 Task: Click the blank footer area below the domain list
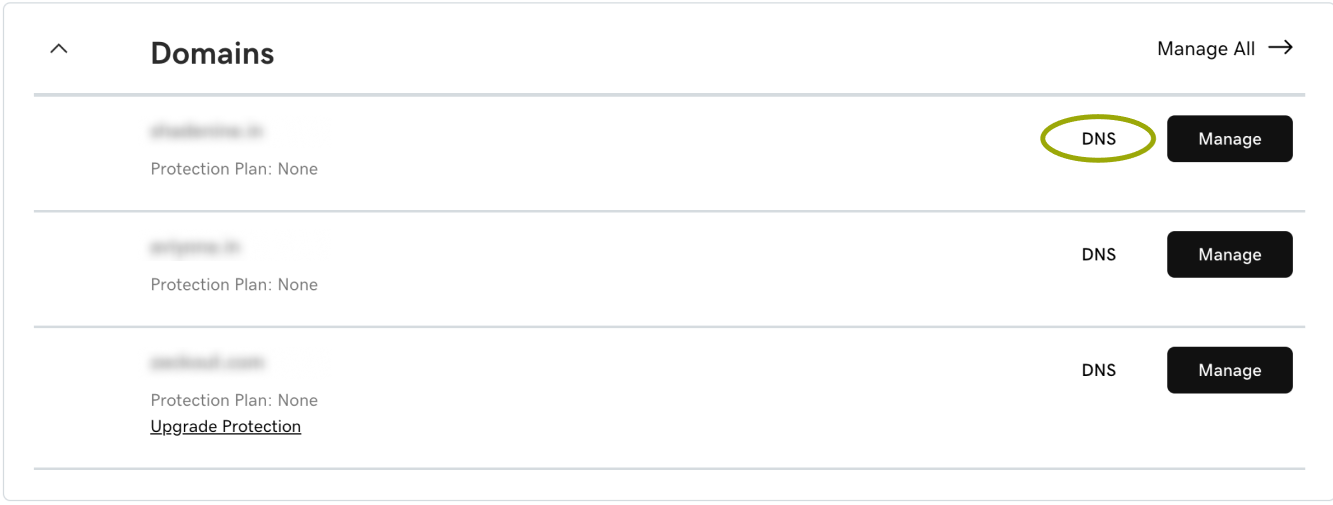[x=668, y=484]
